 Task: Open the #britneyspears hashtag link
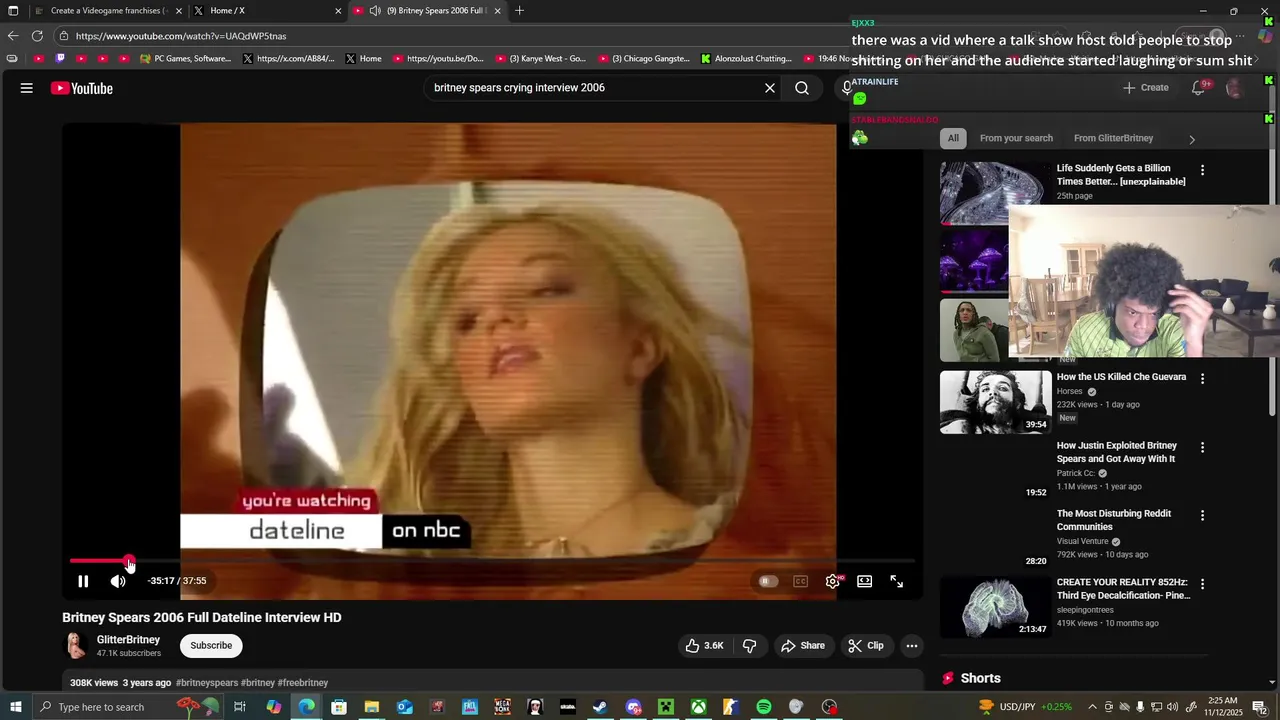pos(207,683)
